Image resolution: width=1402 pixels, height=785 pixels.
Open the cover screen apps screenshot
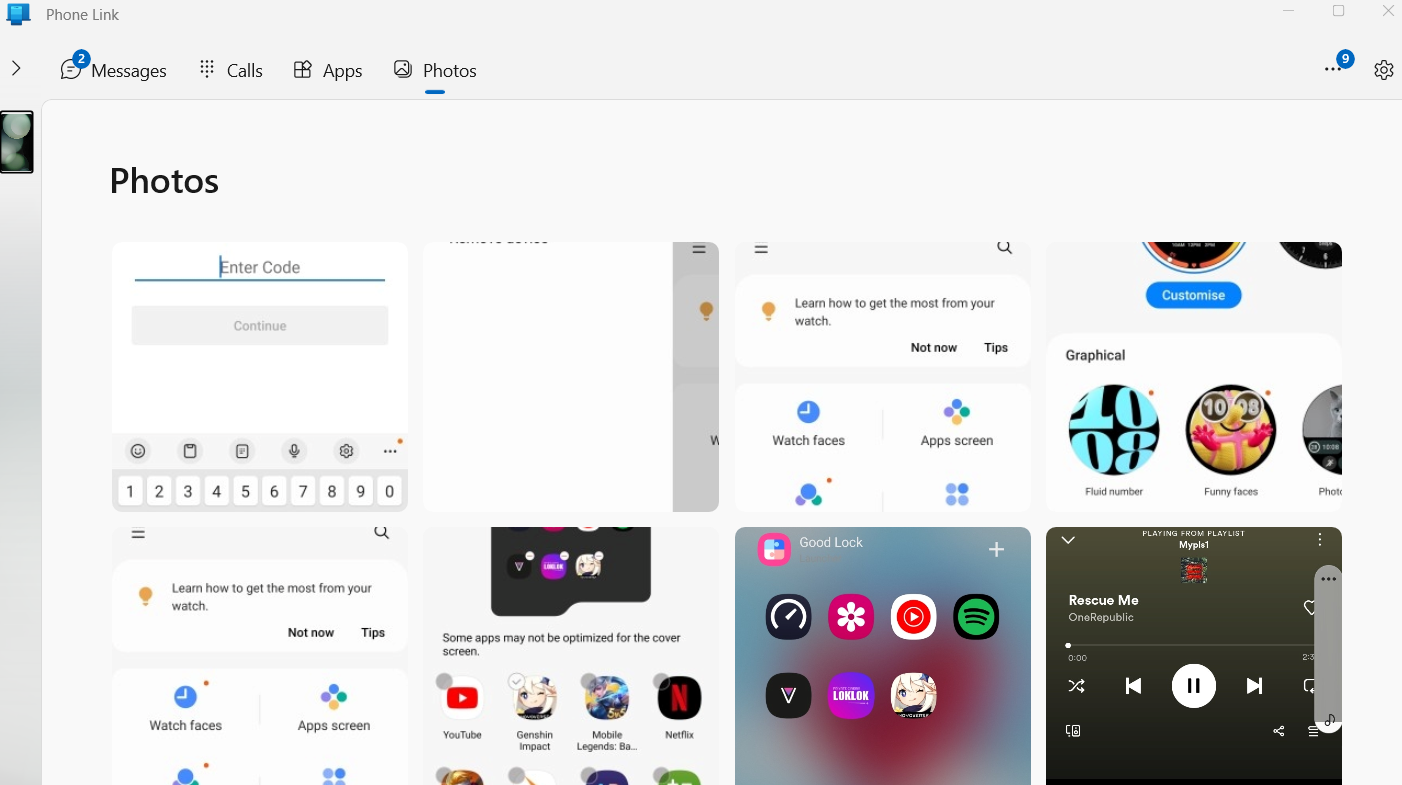[x=570, y=655]
